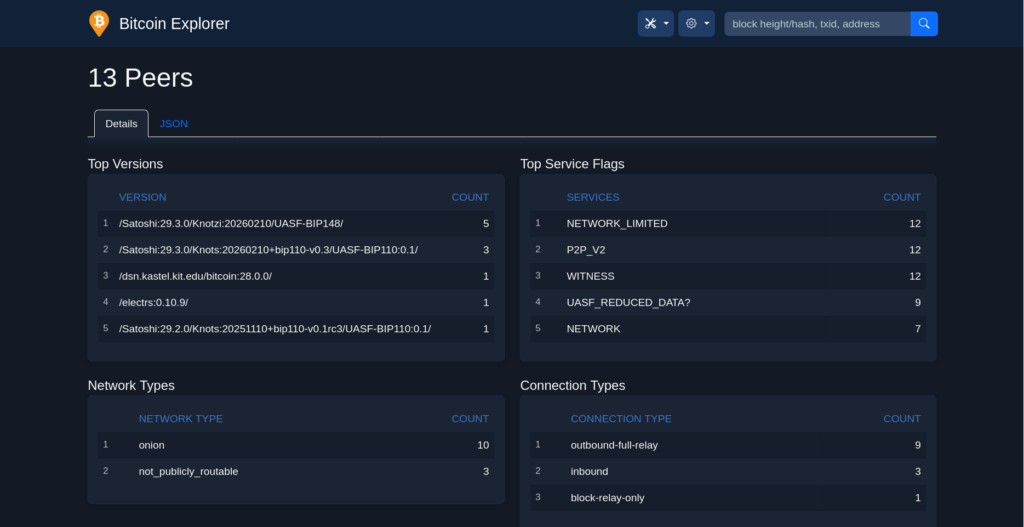Select the dsn.kastel.kit.edu version entry
Image resolution: width=1024 pixels, height=527 pixels.
point(195,276)
